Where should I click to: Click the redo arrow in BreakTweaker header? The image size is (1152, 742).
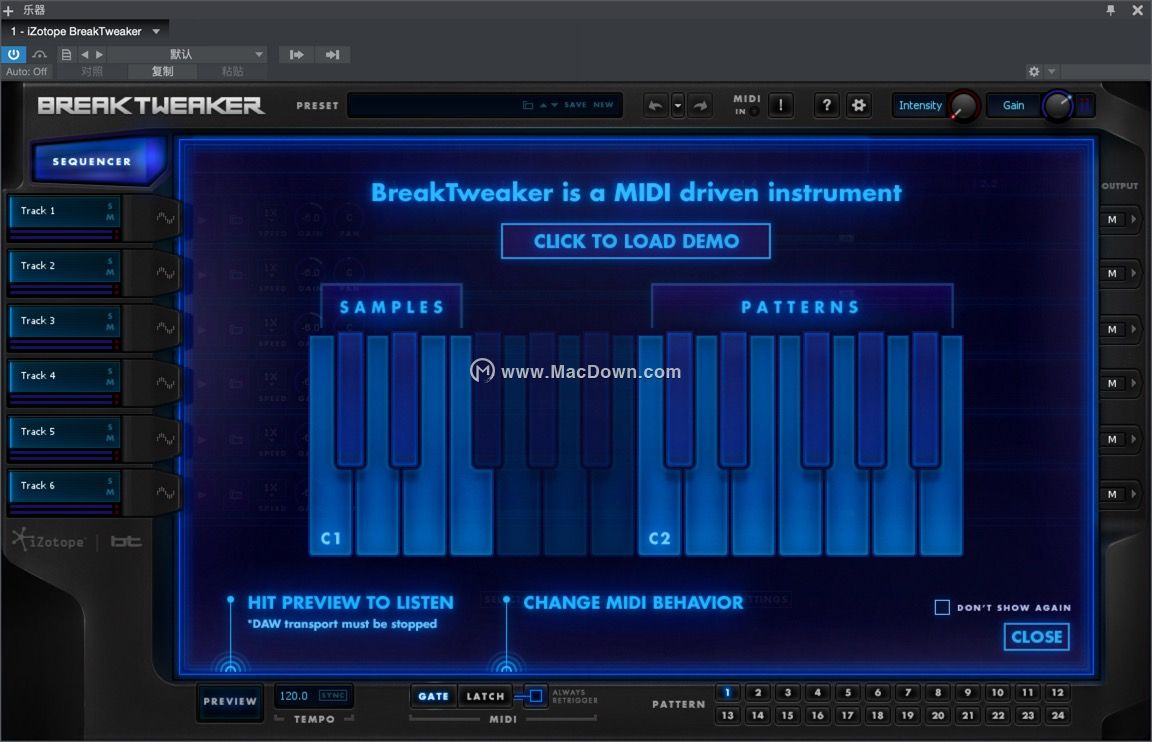pos(701,106)
